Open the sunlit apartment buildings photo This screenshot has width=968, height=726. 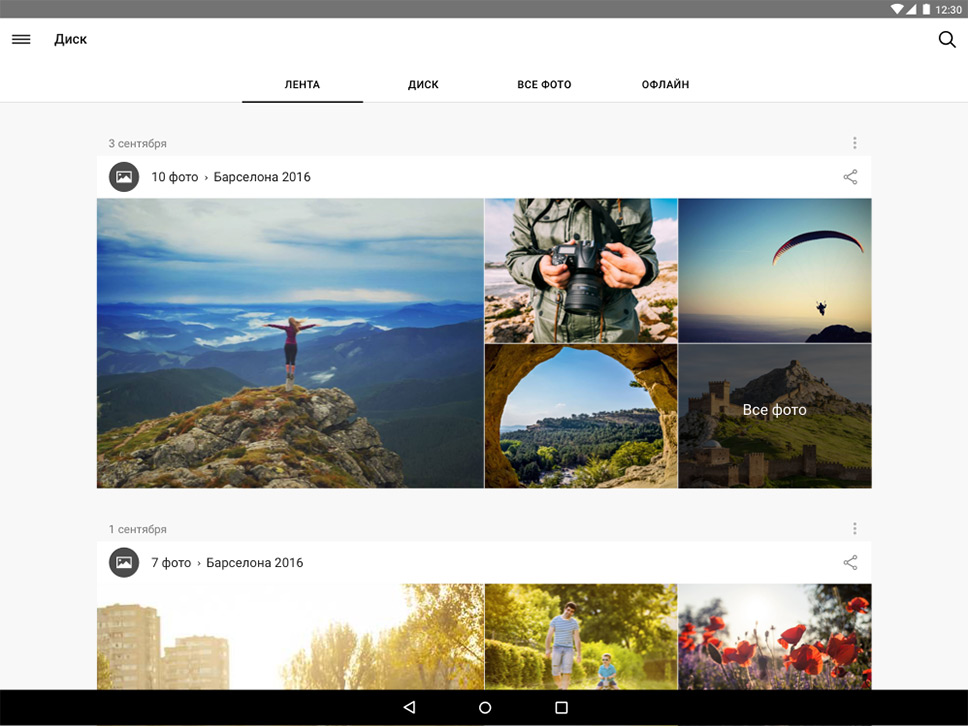coord(290,636)
